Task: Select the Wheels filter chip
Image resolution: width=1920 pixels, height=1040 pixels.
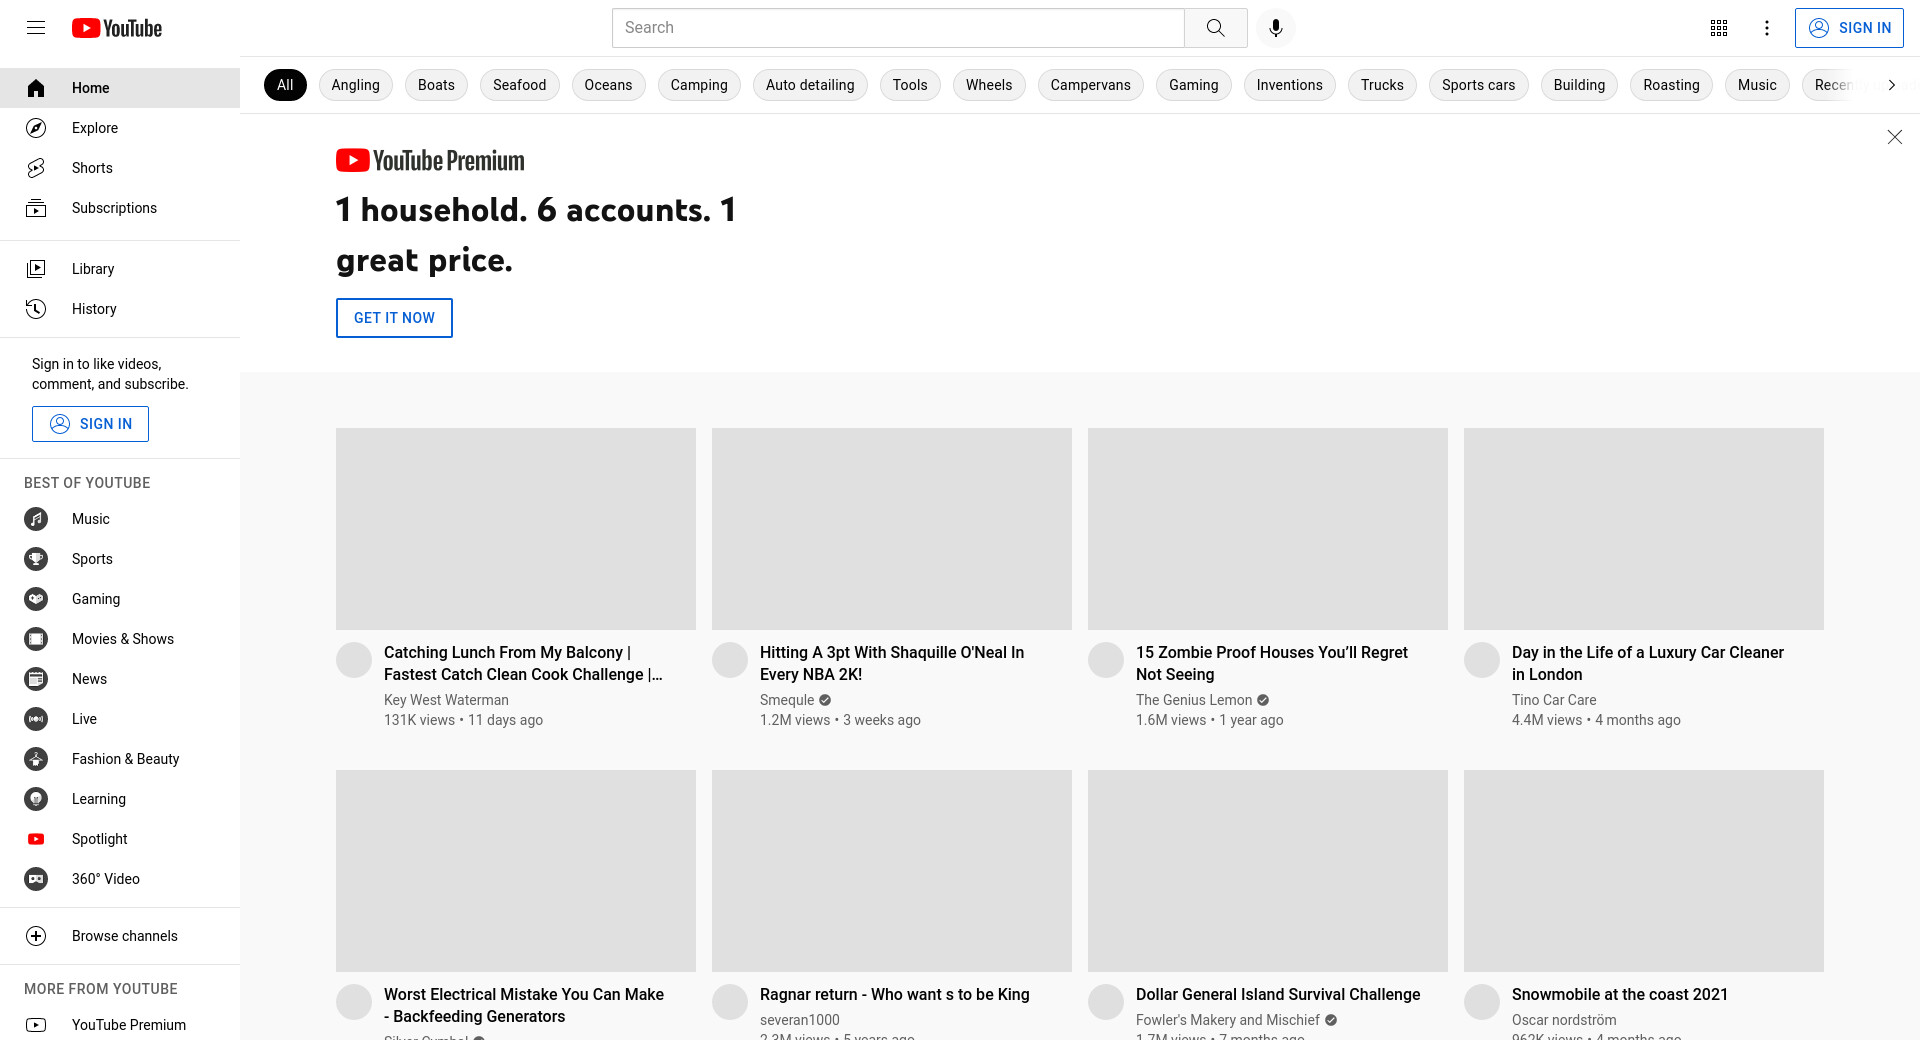Action: pos(989,85)
